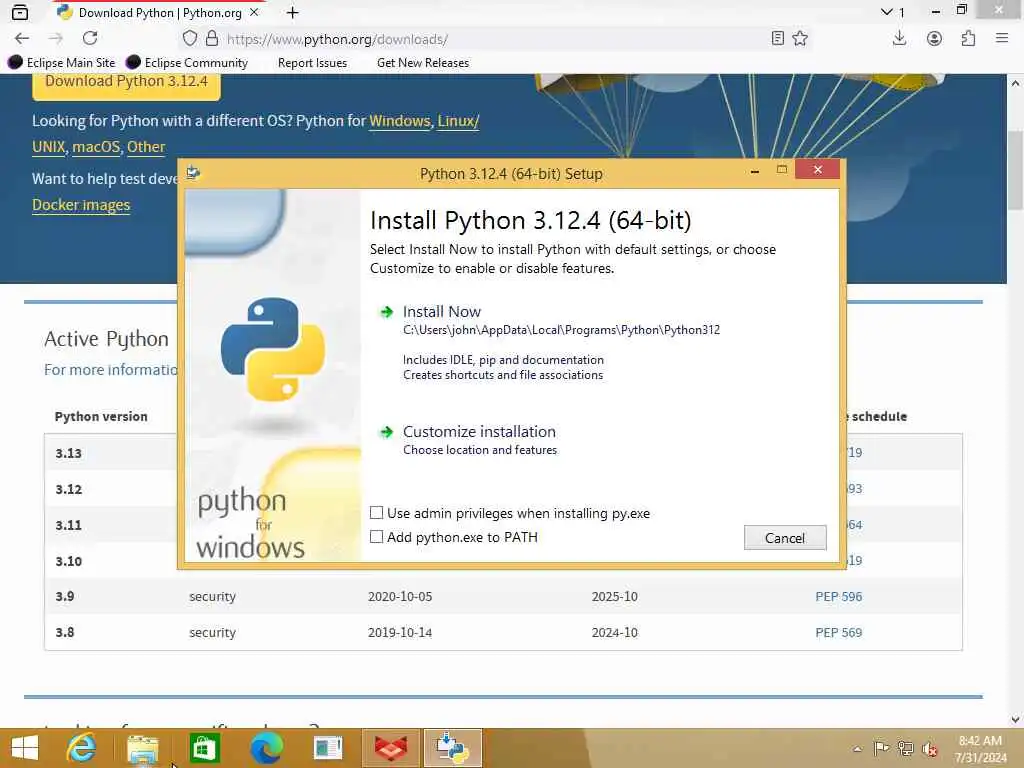Image resolution: width=1024 pixels, height=768 pixels.
Task: Cancel the Python setup
Action: (x=785, y=537)
